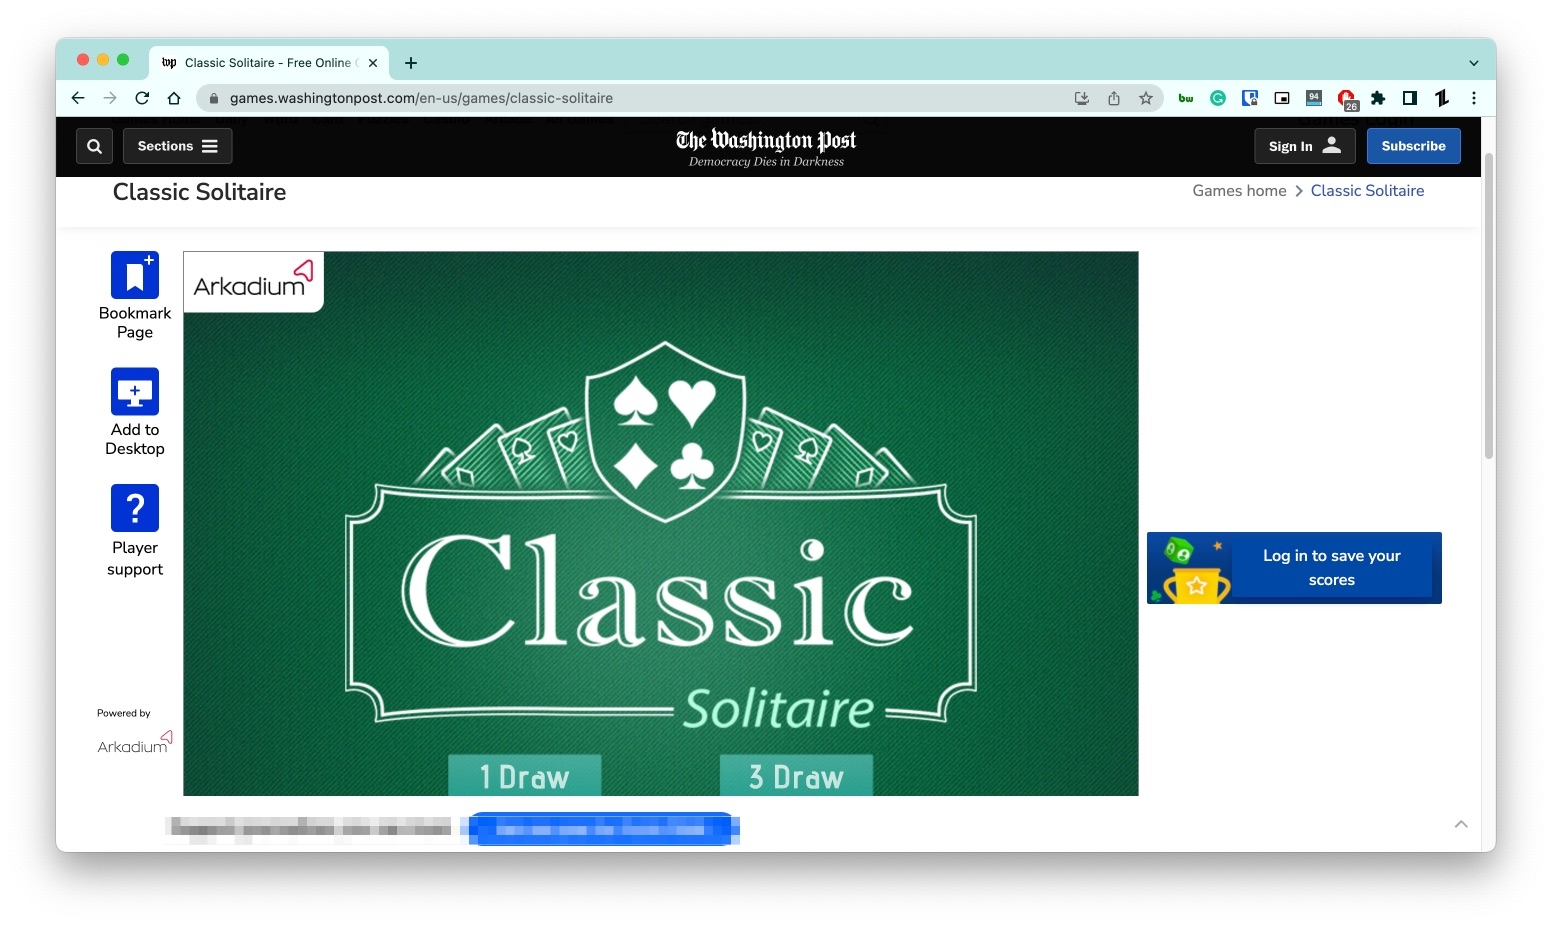Select the Classic Solitaire browser tab
This screenshot has height=926, width=1552.
[268, 62]
